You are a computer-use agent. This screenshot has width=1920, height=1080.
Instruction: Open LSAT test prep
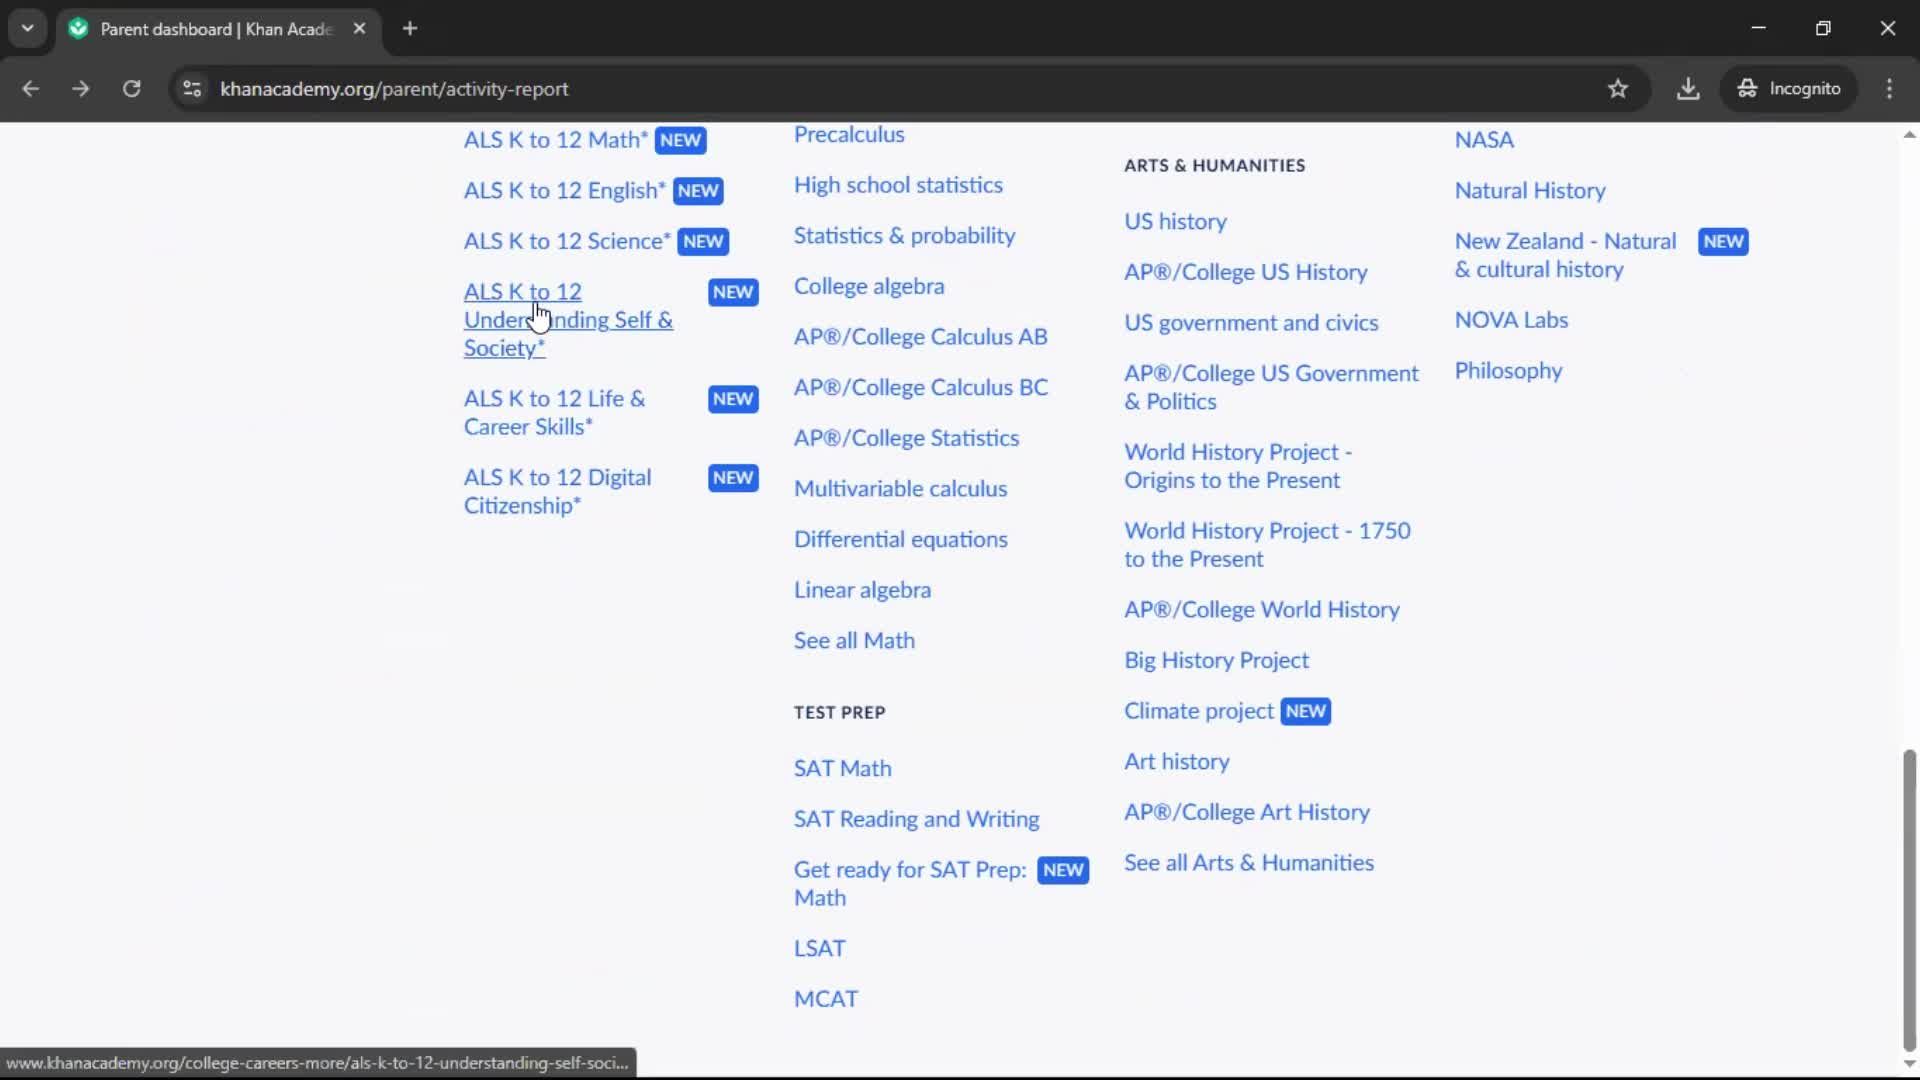click(x=820, y=949)
